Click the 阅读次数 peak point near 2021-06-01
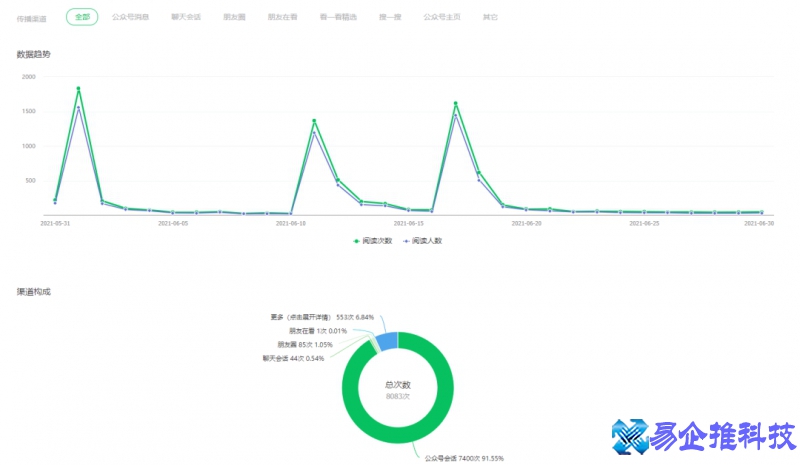This screenshot has height=465, width=800. (79, 88)
